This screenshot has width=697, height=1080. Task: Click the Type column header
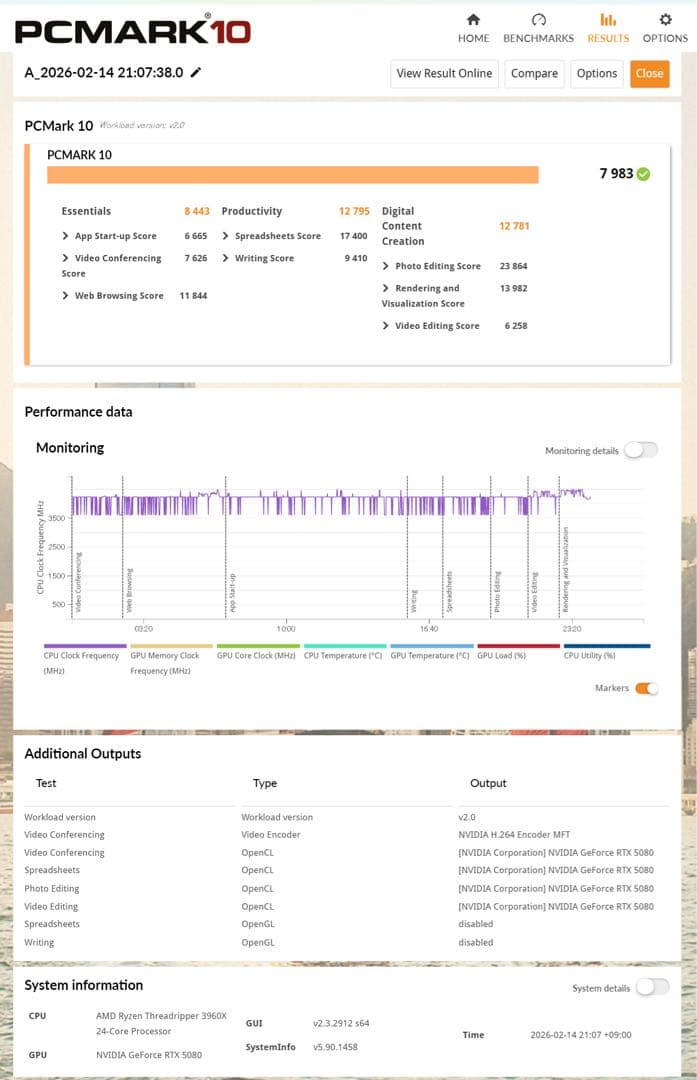pos(265,783)
